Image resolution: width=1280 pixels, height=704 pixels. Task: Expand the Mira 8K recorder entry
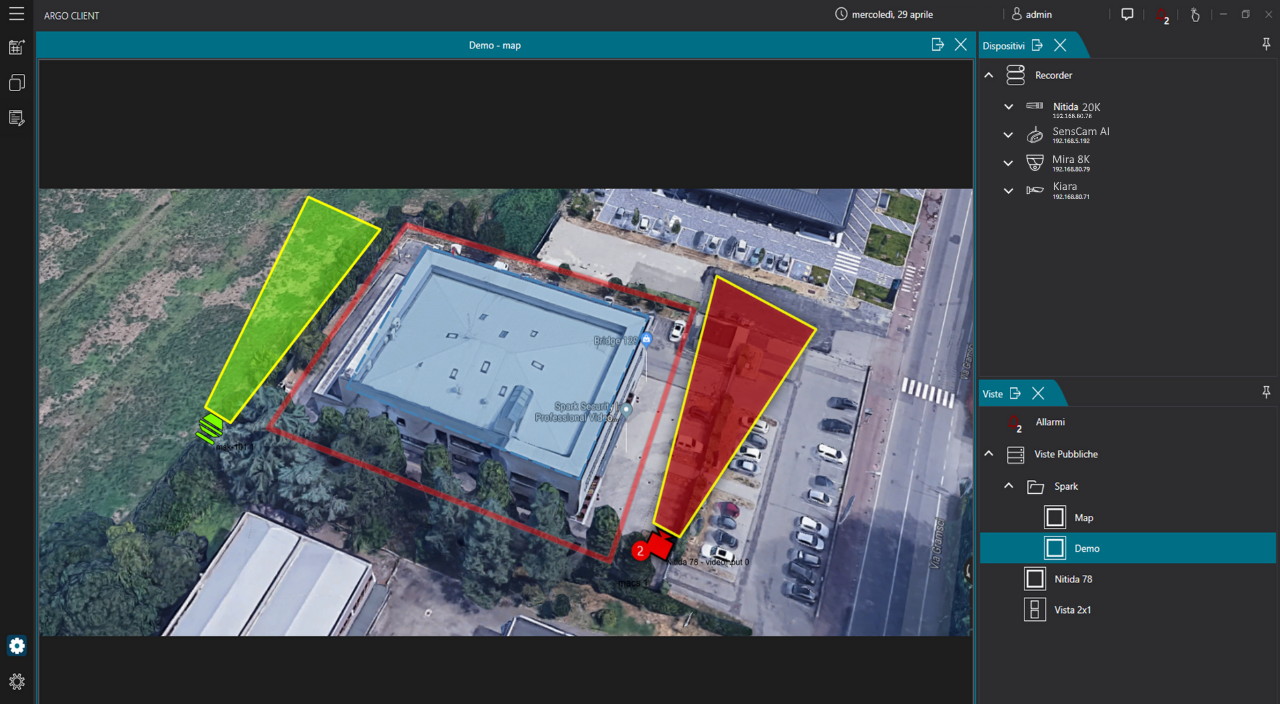click(x=1008, y=162)
